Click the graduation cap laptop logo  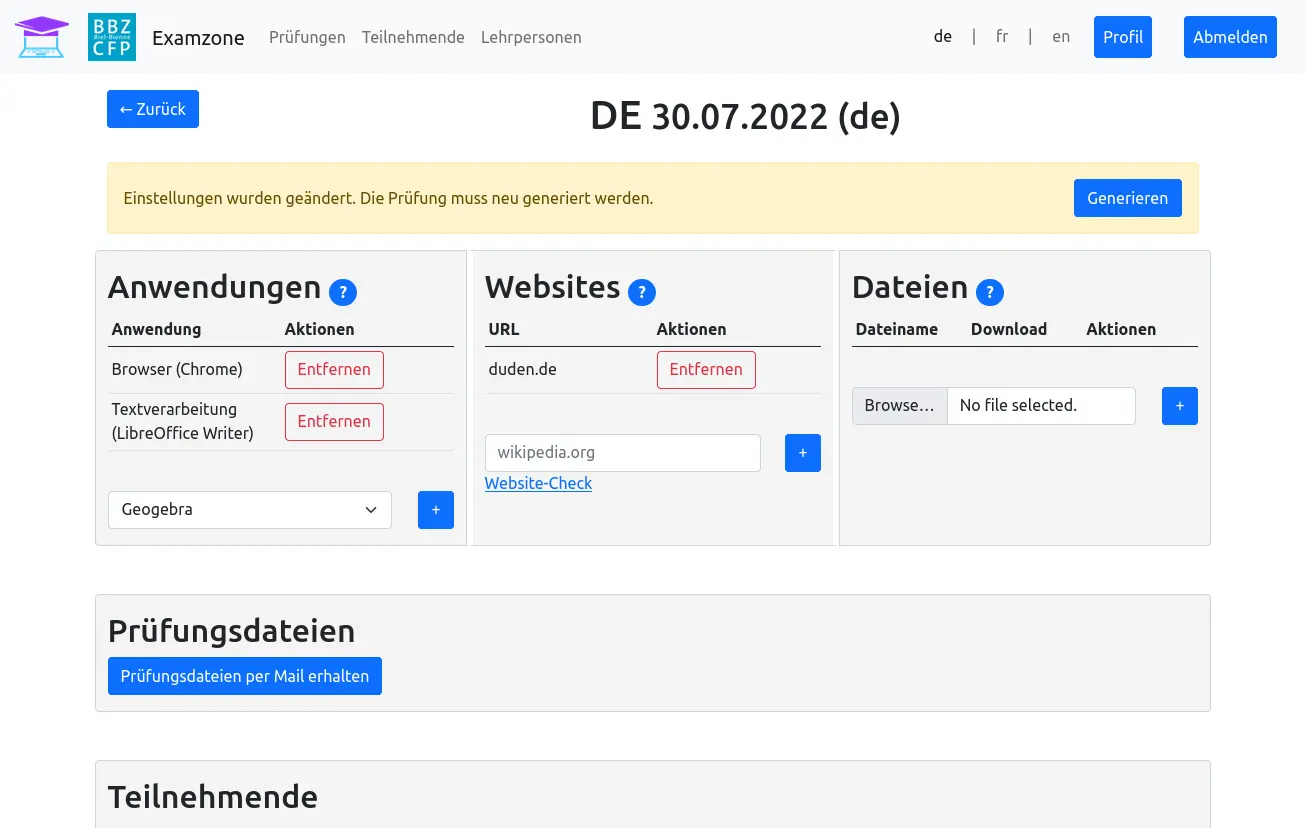tap(42, 37)
